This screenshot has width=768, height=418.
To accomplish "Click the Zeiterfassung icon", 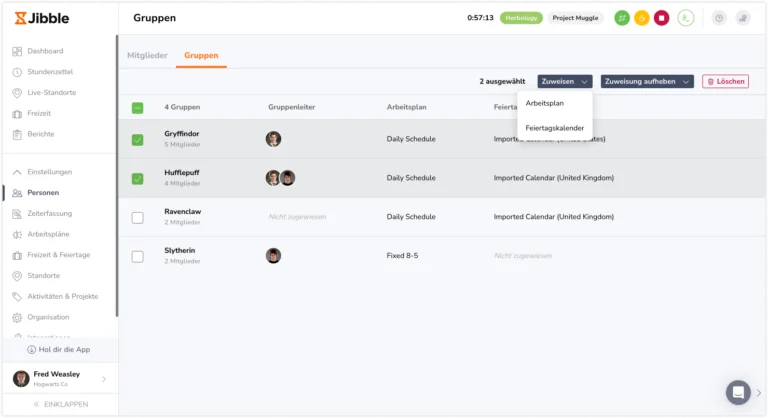I will (x=17, y=214).
